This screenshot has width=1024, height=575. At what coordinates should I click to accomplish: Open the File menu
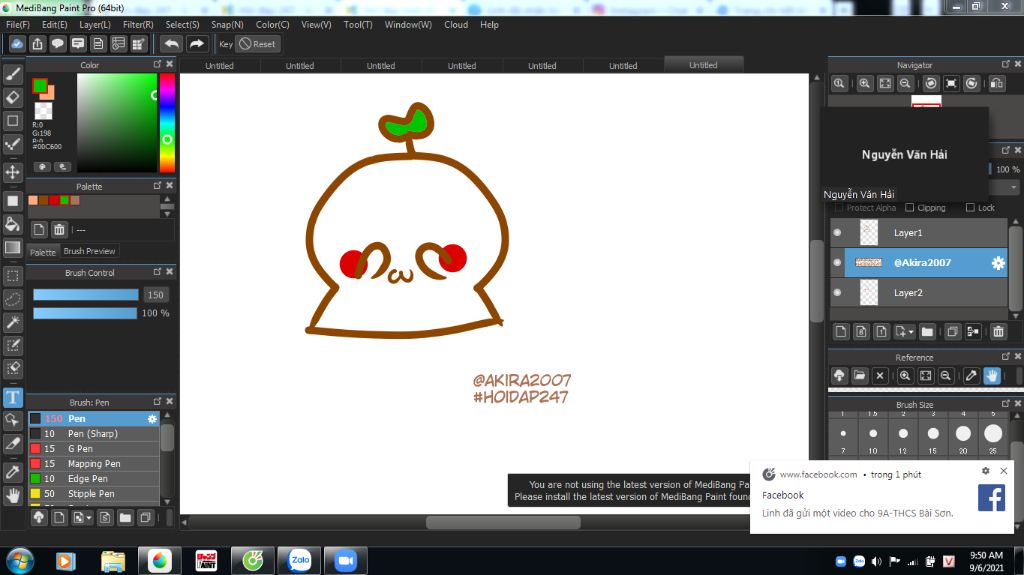(18, 24)
